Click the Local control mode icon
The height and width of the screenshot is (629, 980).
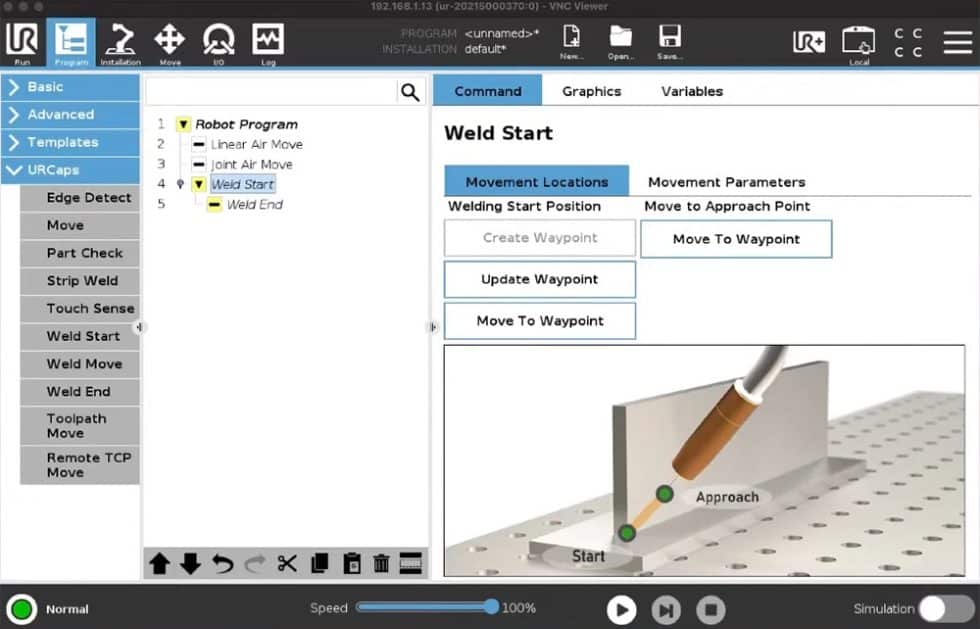click(859, 45)
